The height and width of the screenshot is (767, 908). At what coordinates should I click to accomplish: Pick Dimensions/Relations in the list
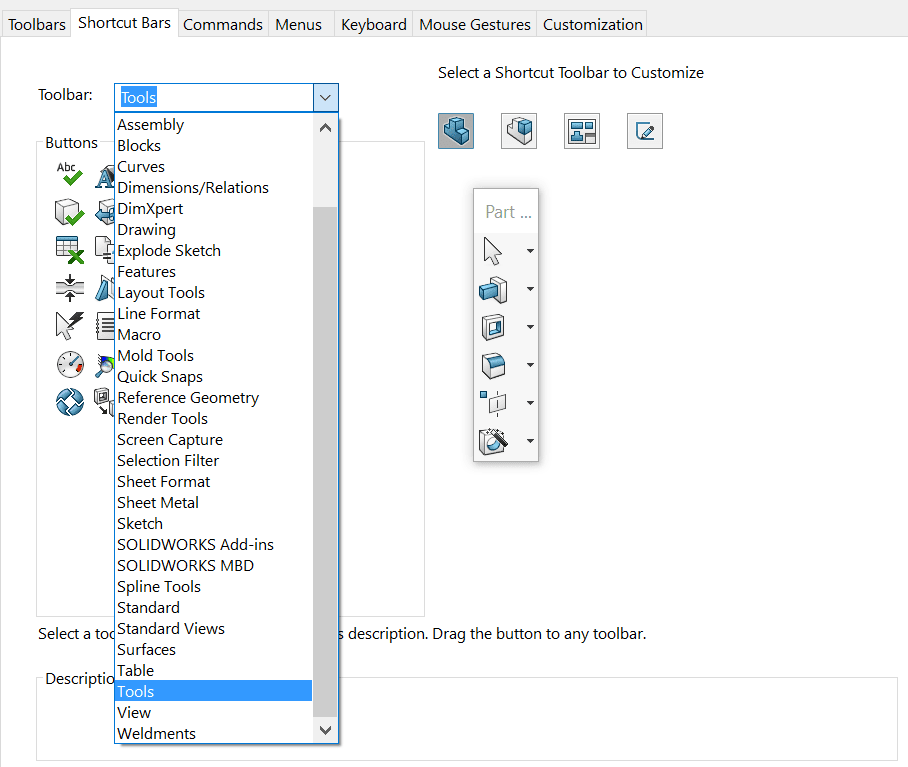[214, 188]
